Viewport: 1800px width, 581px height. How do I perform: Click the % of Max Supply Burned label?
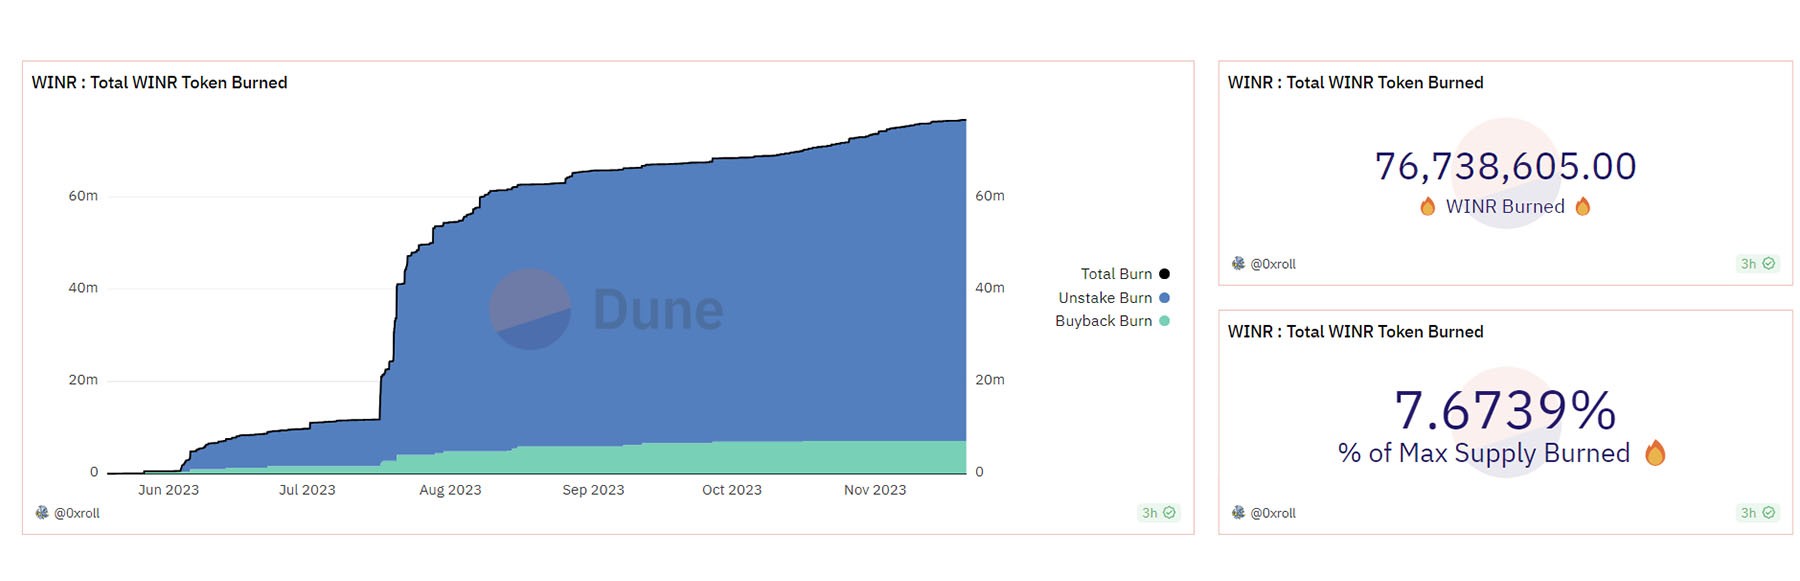1484,453
